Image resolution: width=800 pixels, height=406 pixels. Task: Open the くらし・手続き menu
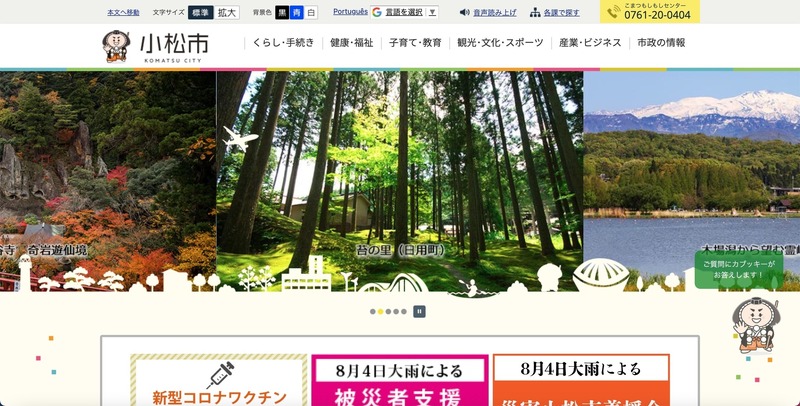coord(284,43)
